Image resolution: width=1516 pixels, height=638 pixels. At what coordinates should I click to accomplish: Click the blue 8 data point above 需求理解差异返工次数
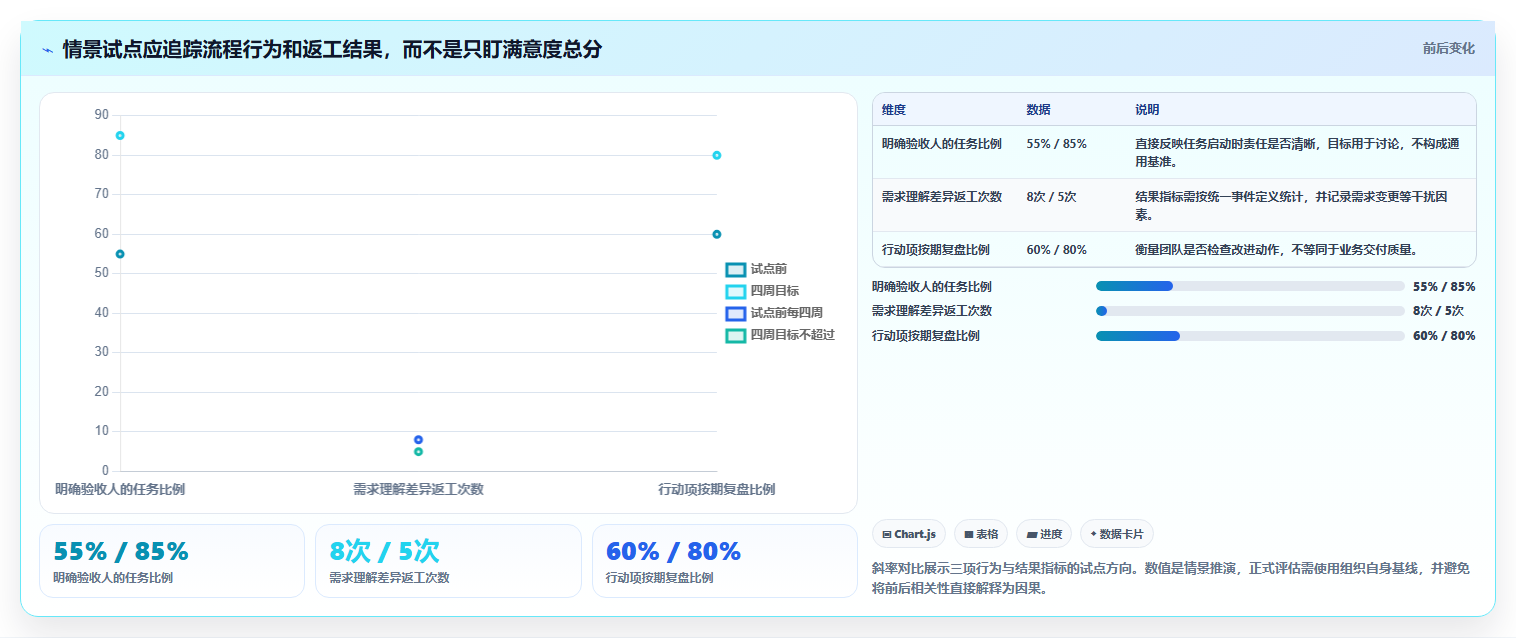[x=418, y=440]
